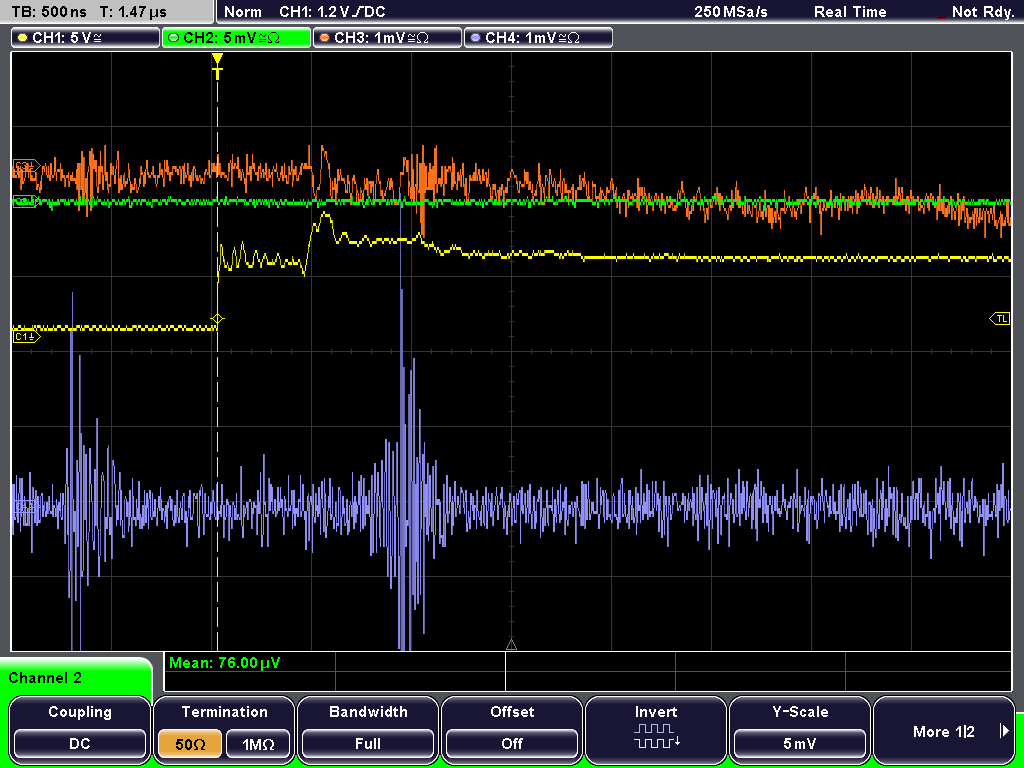Select the CH3: 1 mV channel tab
This screenshot has height=768, width=1024.
tap(387, 38)
